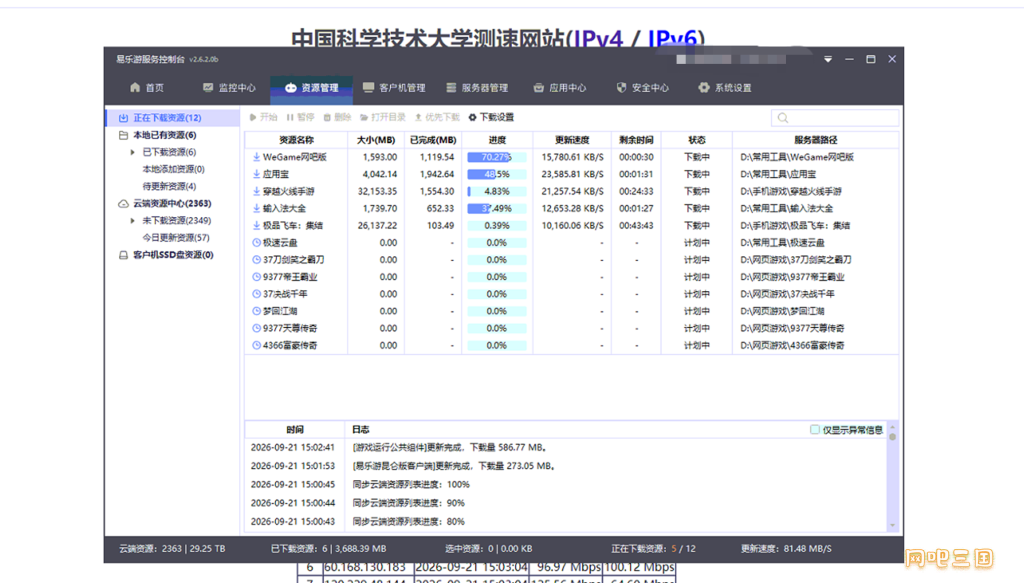Click clock icon beside 4366富豪传奇
1024x583 pixels.
click(x=256, y=345)
